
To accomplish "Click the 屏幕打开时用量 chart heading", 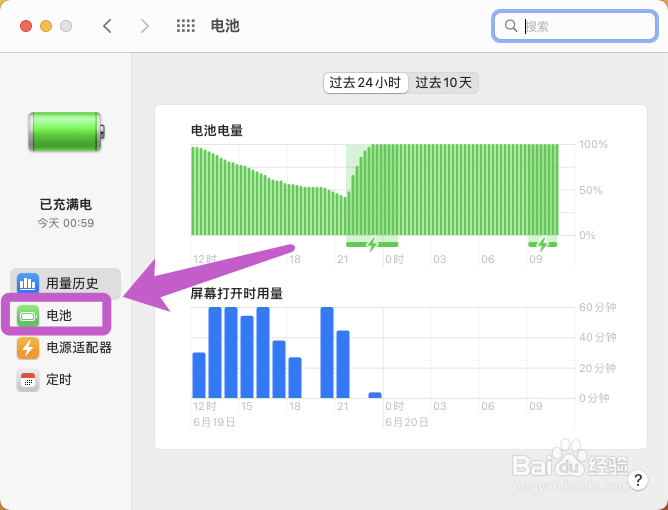I will (236, 293).
